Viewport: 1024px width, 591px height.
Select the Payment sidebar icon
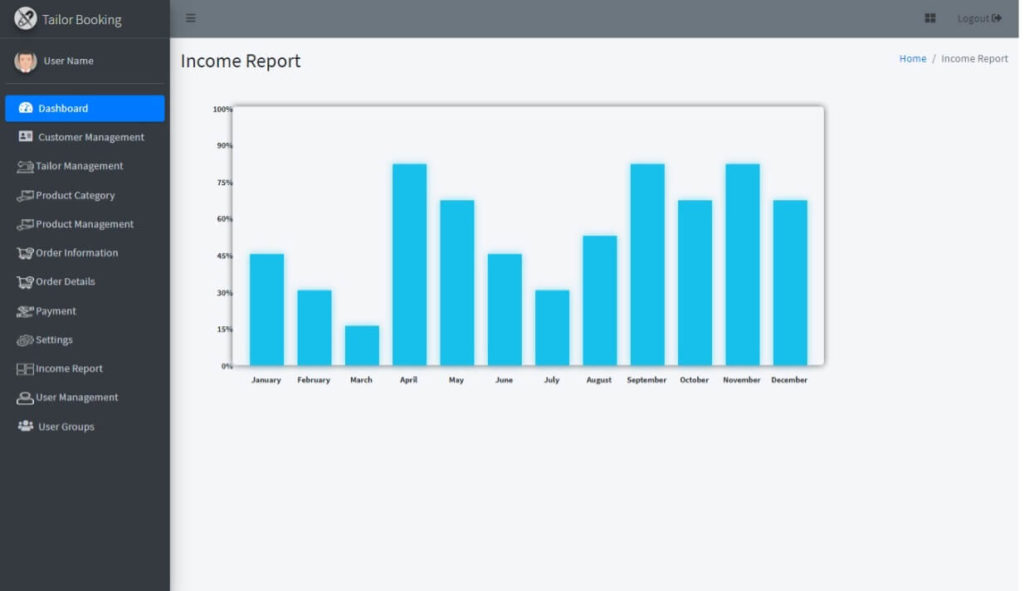25,311
